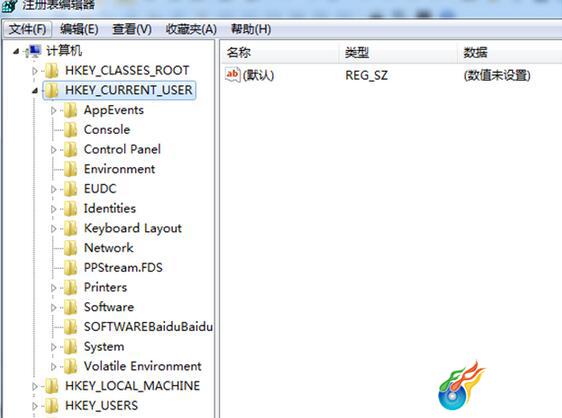
Task: Click the Environment key folder icon
Action: click(70, 169)
